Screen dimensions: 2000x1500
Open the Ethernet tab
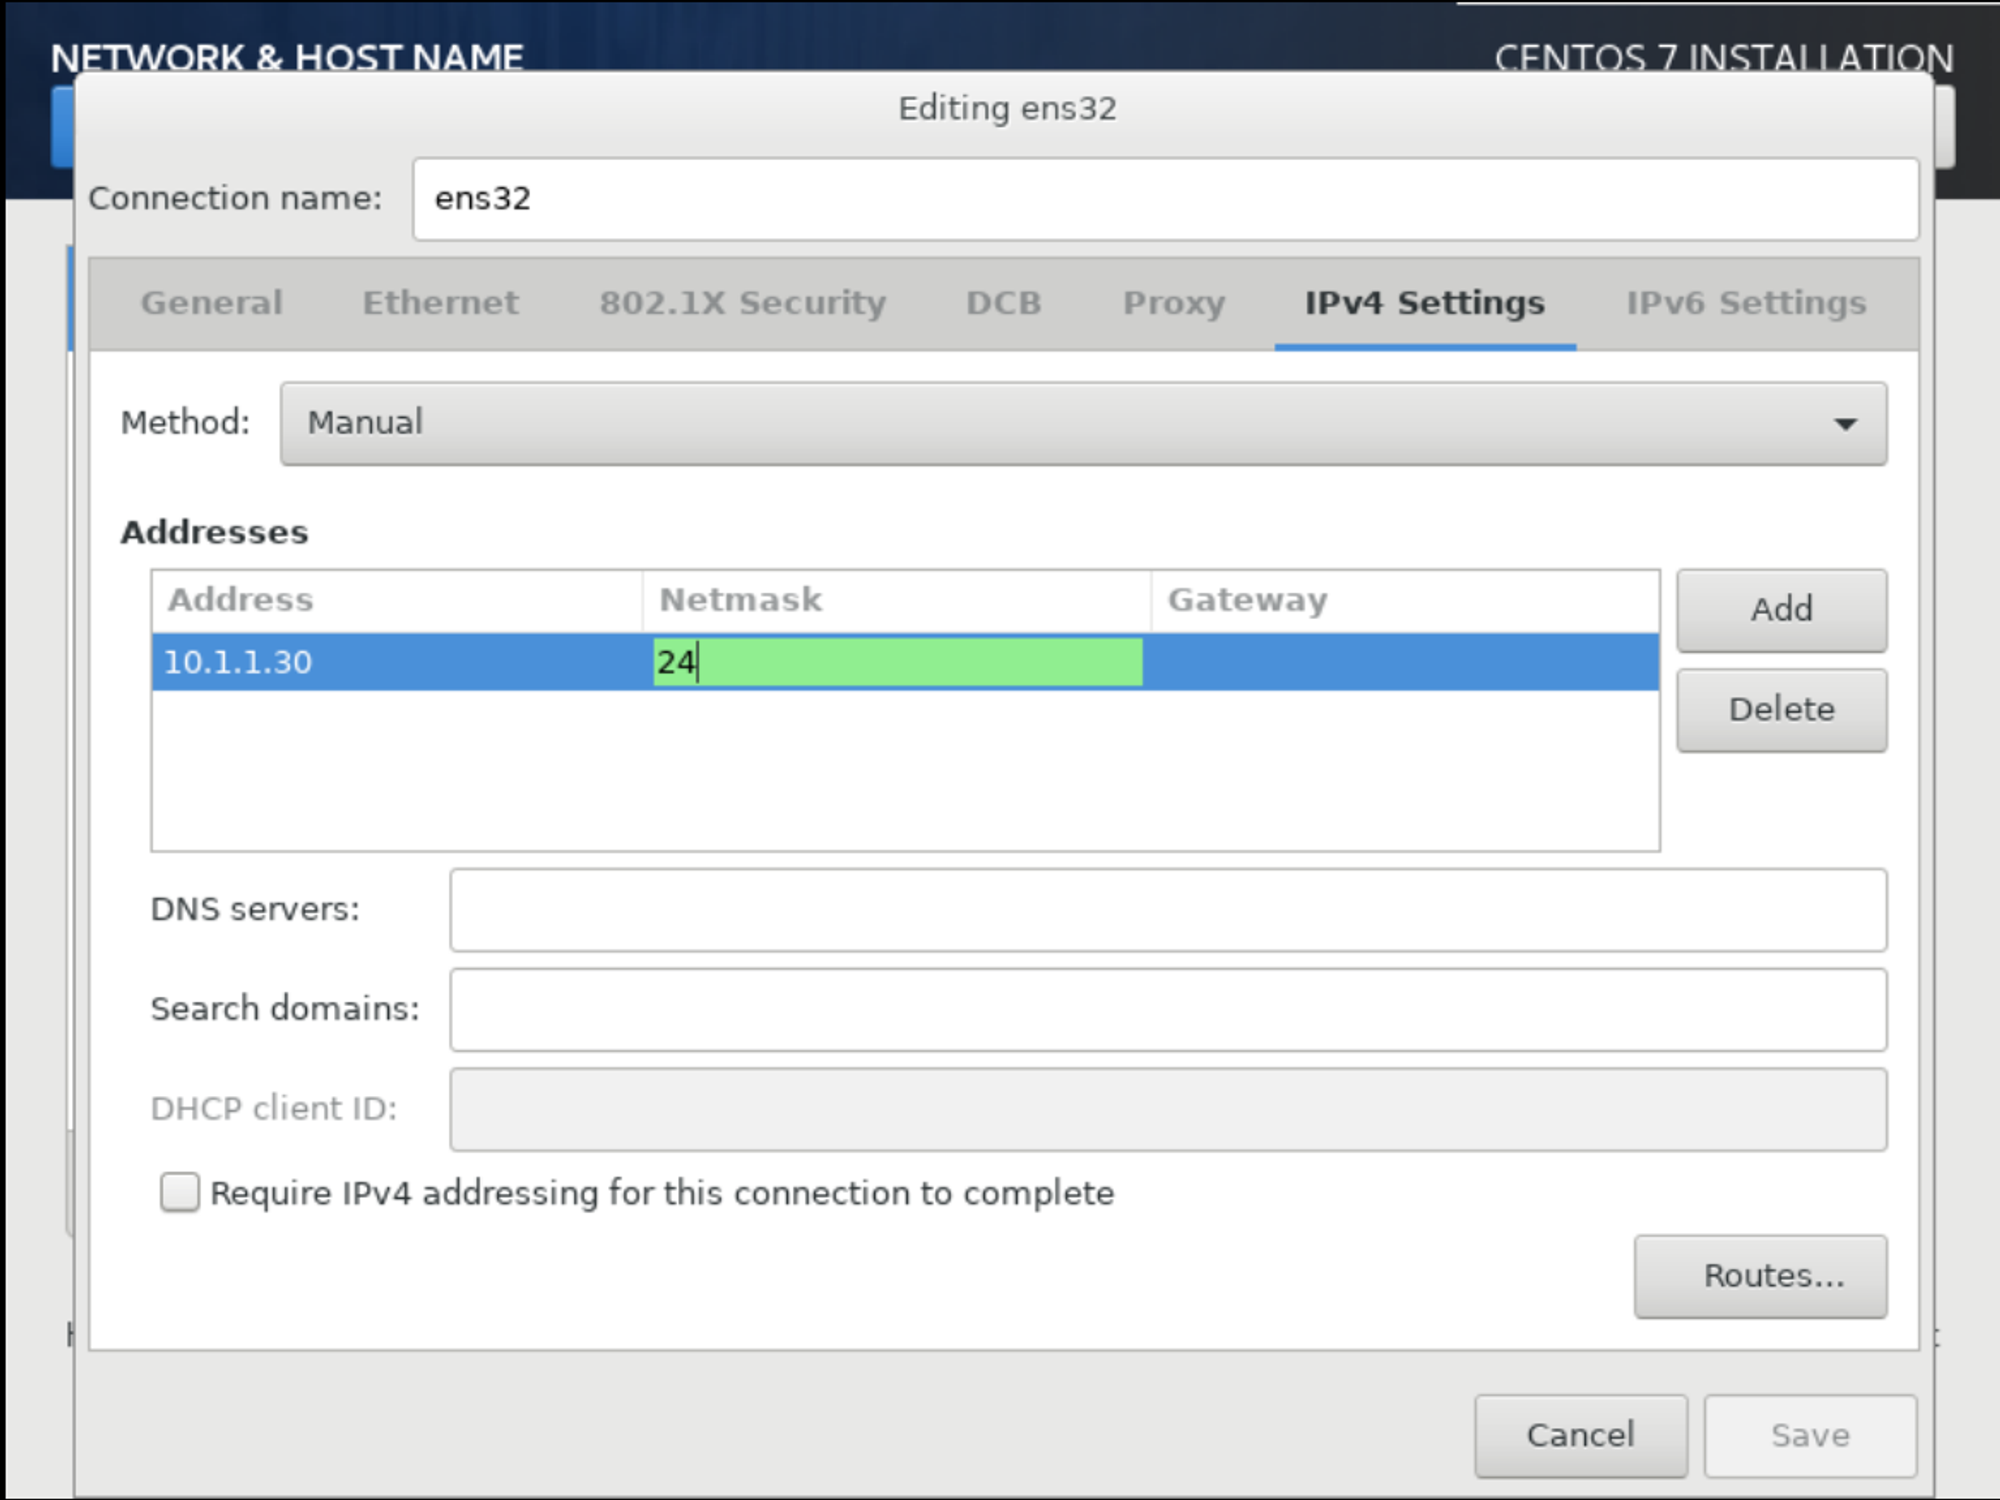(x=440, y=303)
